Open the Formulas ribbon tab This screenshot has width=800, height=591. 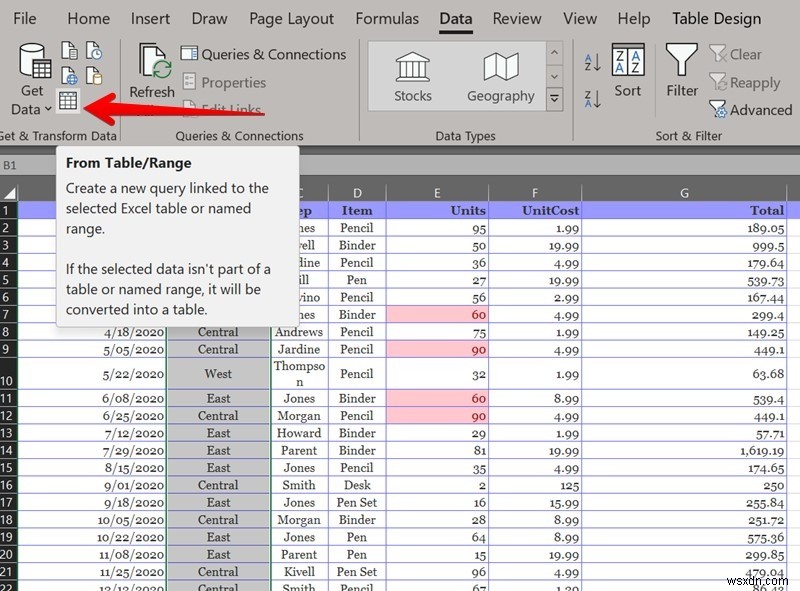[x=387, y=18]
